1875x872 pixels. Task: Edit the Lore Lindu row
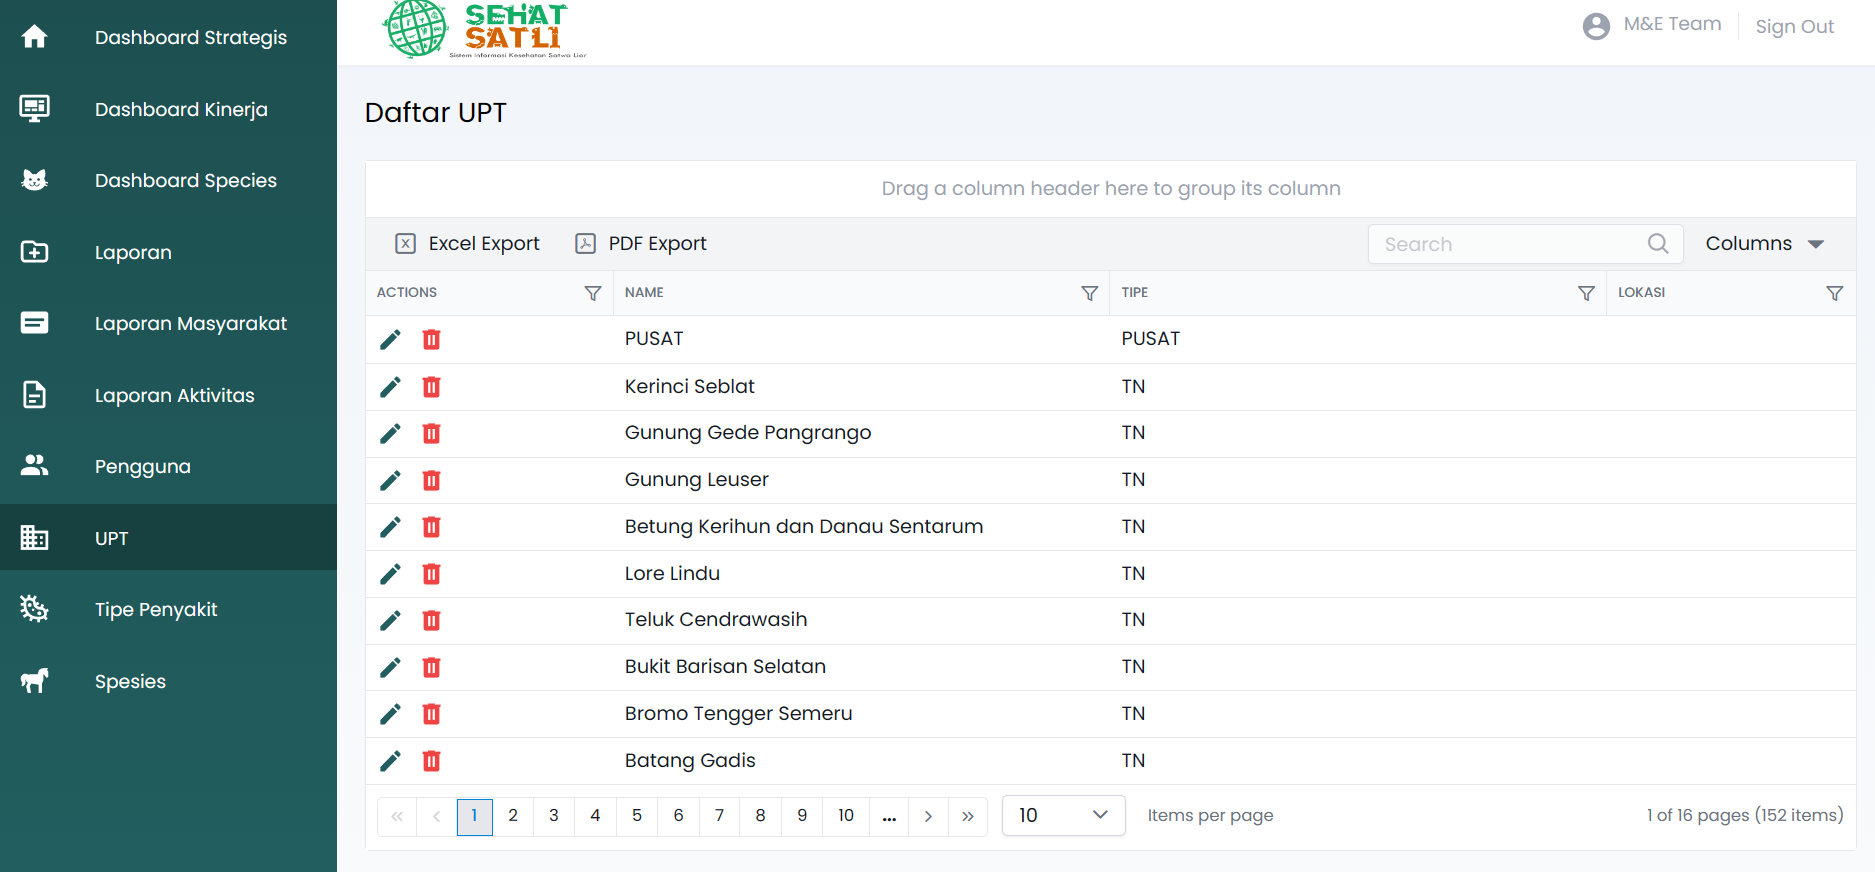pos(390,573)
